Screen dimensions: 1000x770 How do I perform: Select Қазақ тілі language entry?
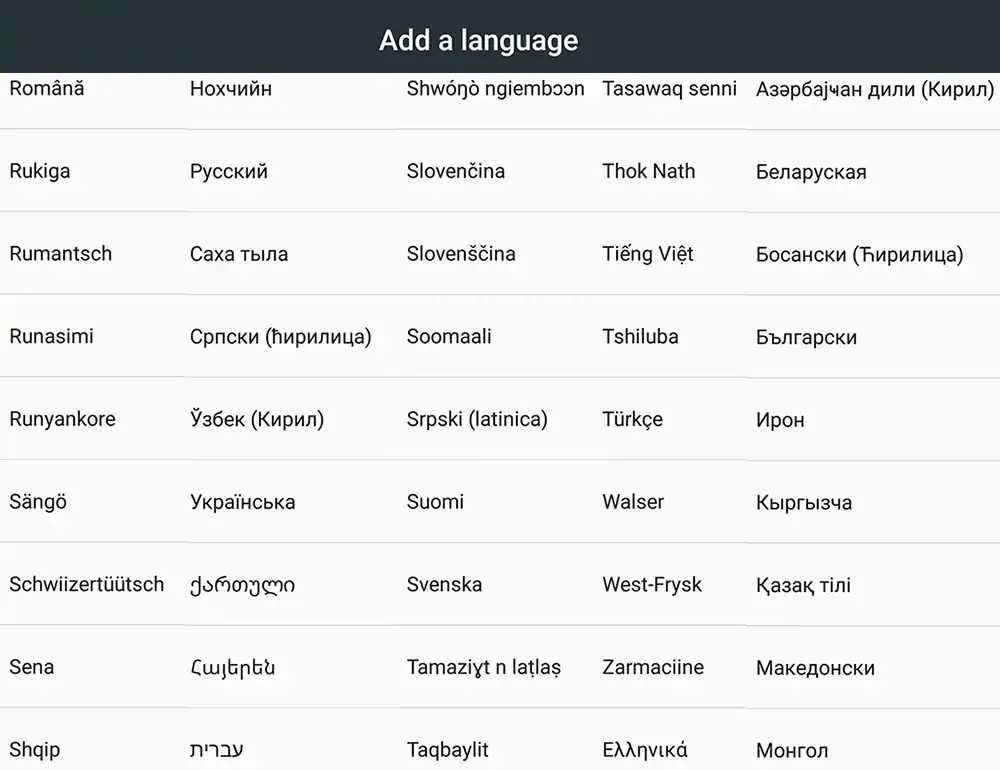tap(803, 585)
